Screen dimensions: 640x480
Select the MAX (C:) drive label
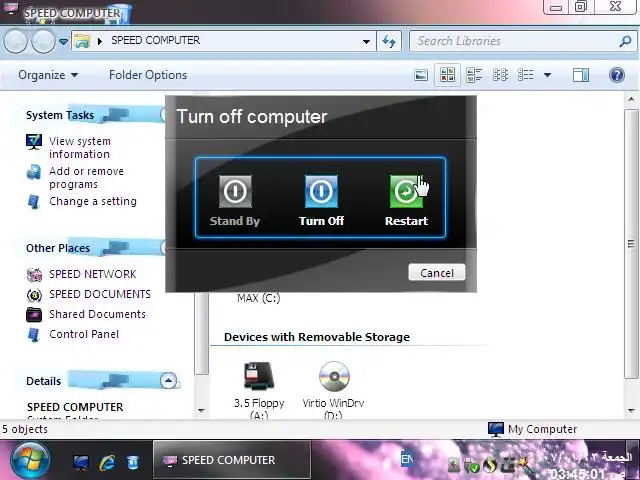258,298
